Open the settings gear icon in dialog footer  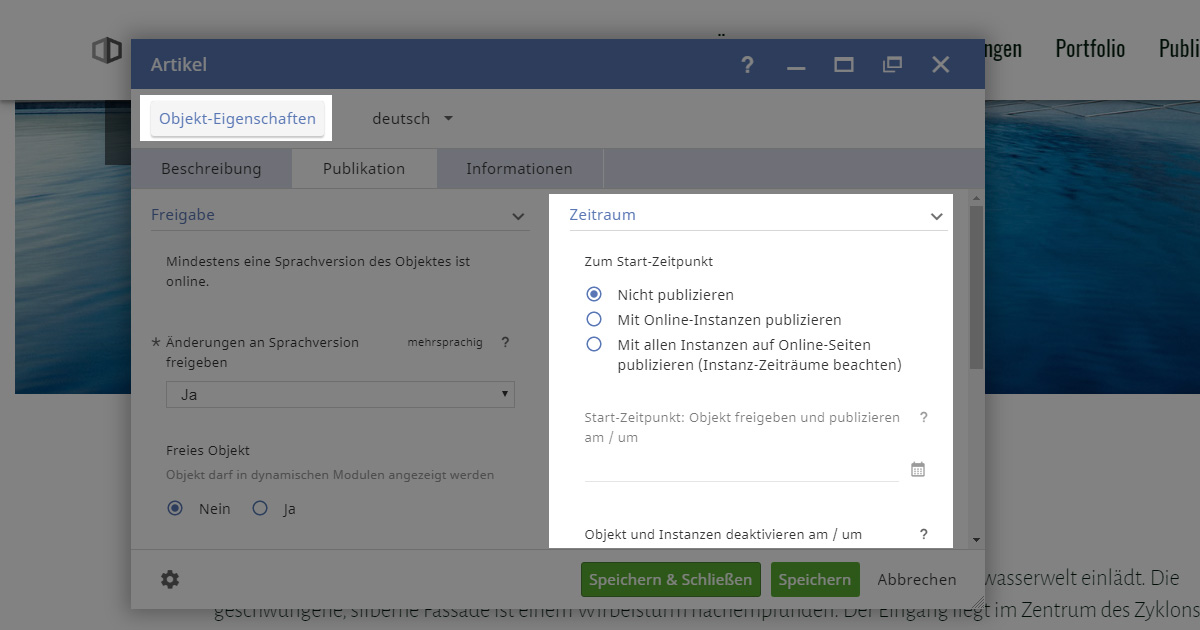[170, 579]
